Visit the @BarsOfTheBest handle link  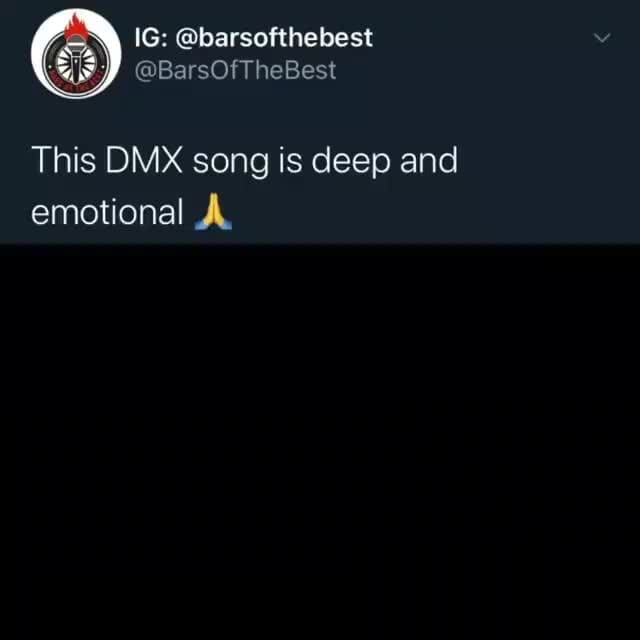click(x=235, y=70)
